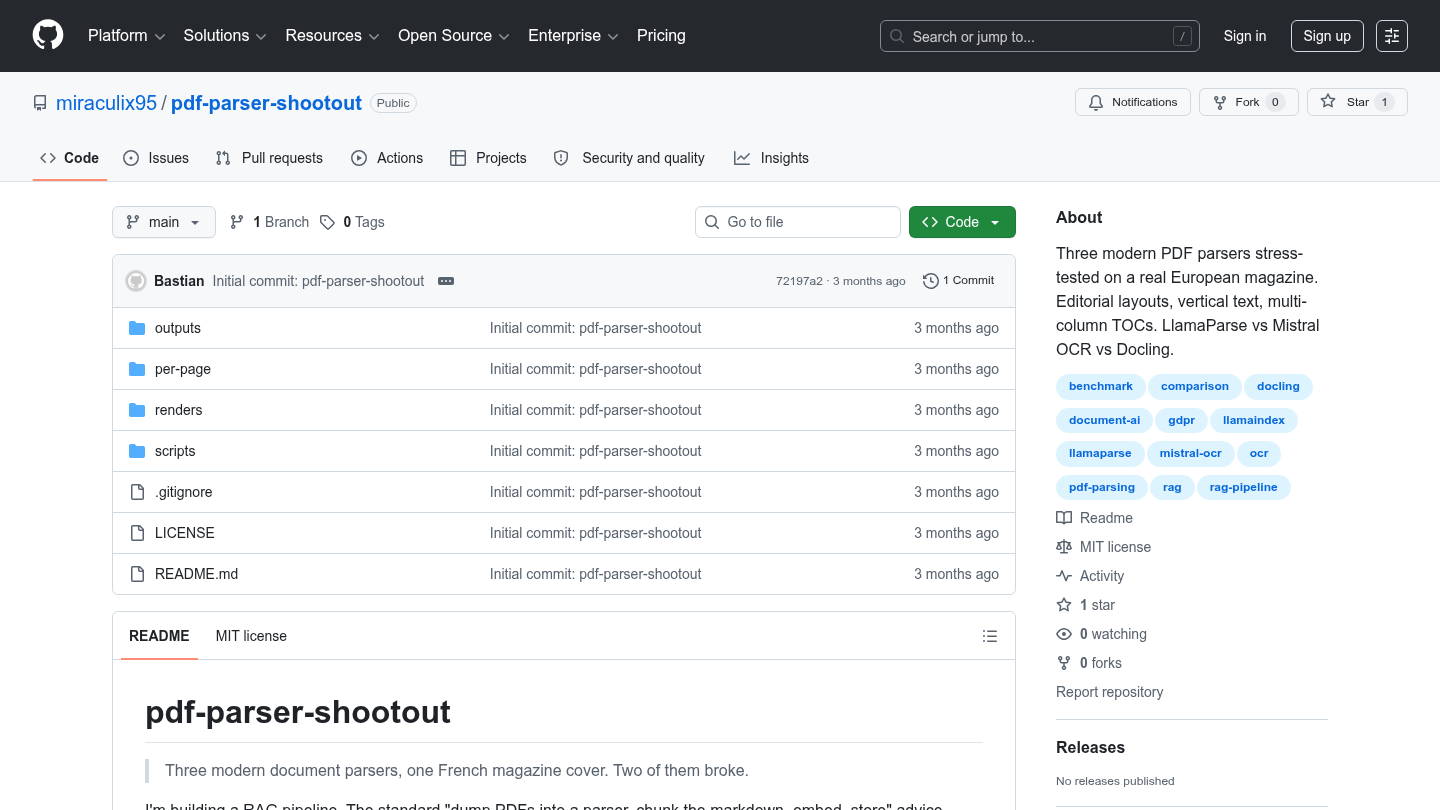This screenshot has height=810, width=1440.
Task: Switch to the Security and quality tab
Action: pos(629,158)
